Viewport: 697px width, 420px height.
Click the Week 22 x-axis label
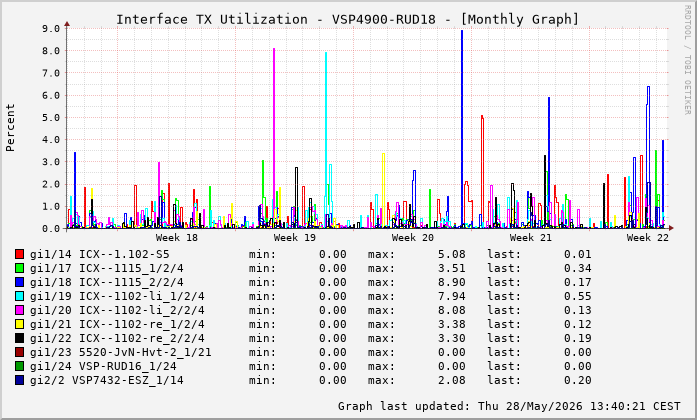648,237
